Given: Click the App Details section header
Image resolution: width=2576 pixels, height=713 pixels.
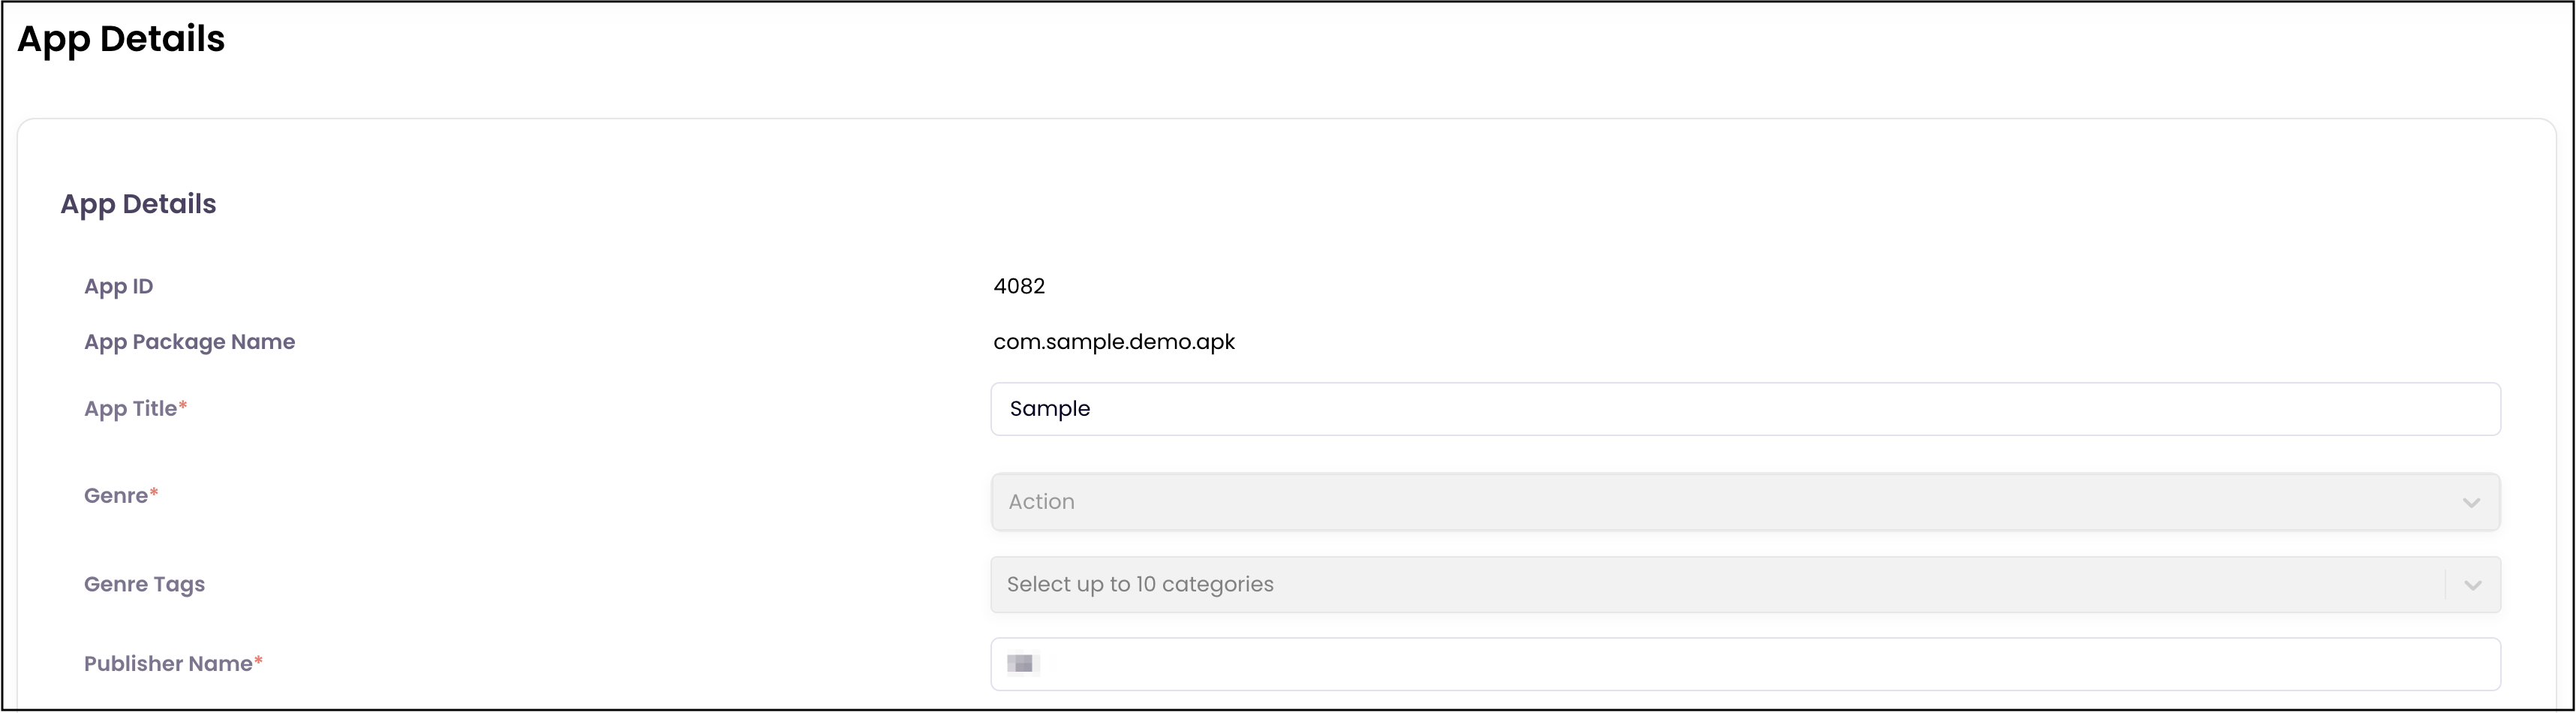Looking at the screenshot, I should click(138, 203).
